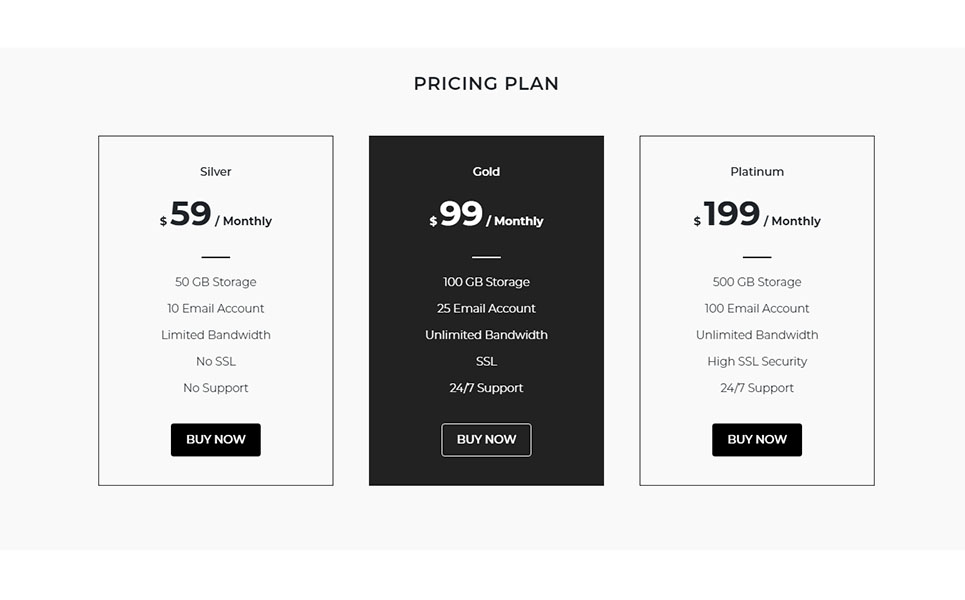Screen dimensions: 965x600
Task: Click the 10 Email Account line
Action: pyautogui.click(x=215, y=308)
